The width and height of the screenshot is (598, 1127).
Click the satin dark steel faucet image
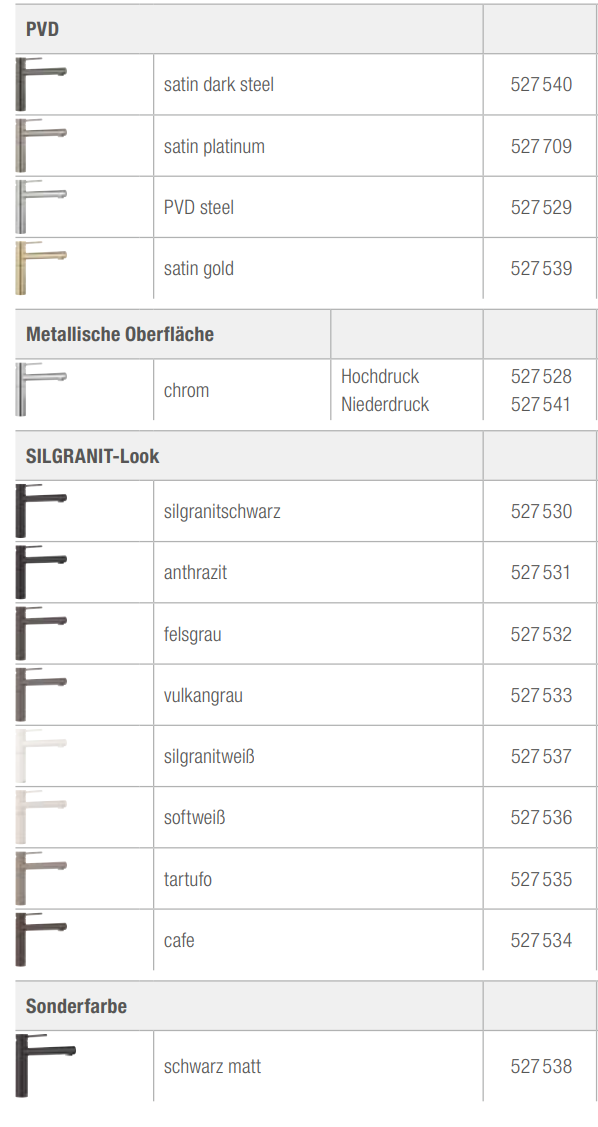click(41, 84)
